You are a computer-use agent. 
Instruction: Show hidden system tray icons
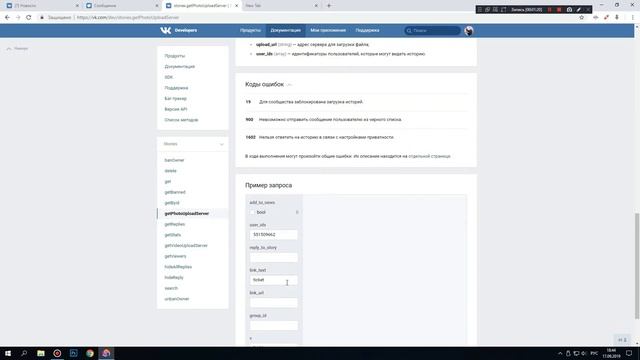click(x=560, y=353)
